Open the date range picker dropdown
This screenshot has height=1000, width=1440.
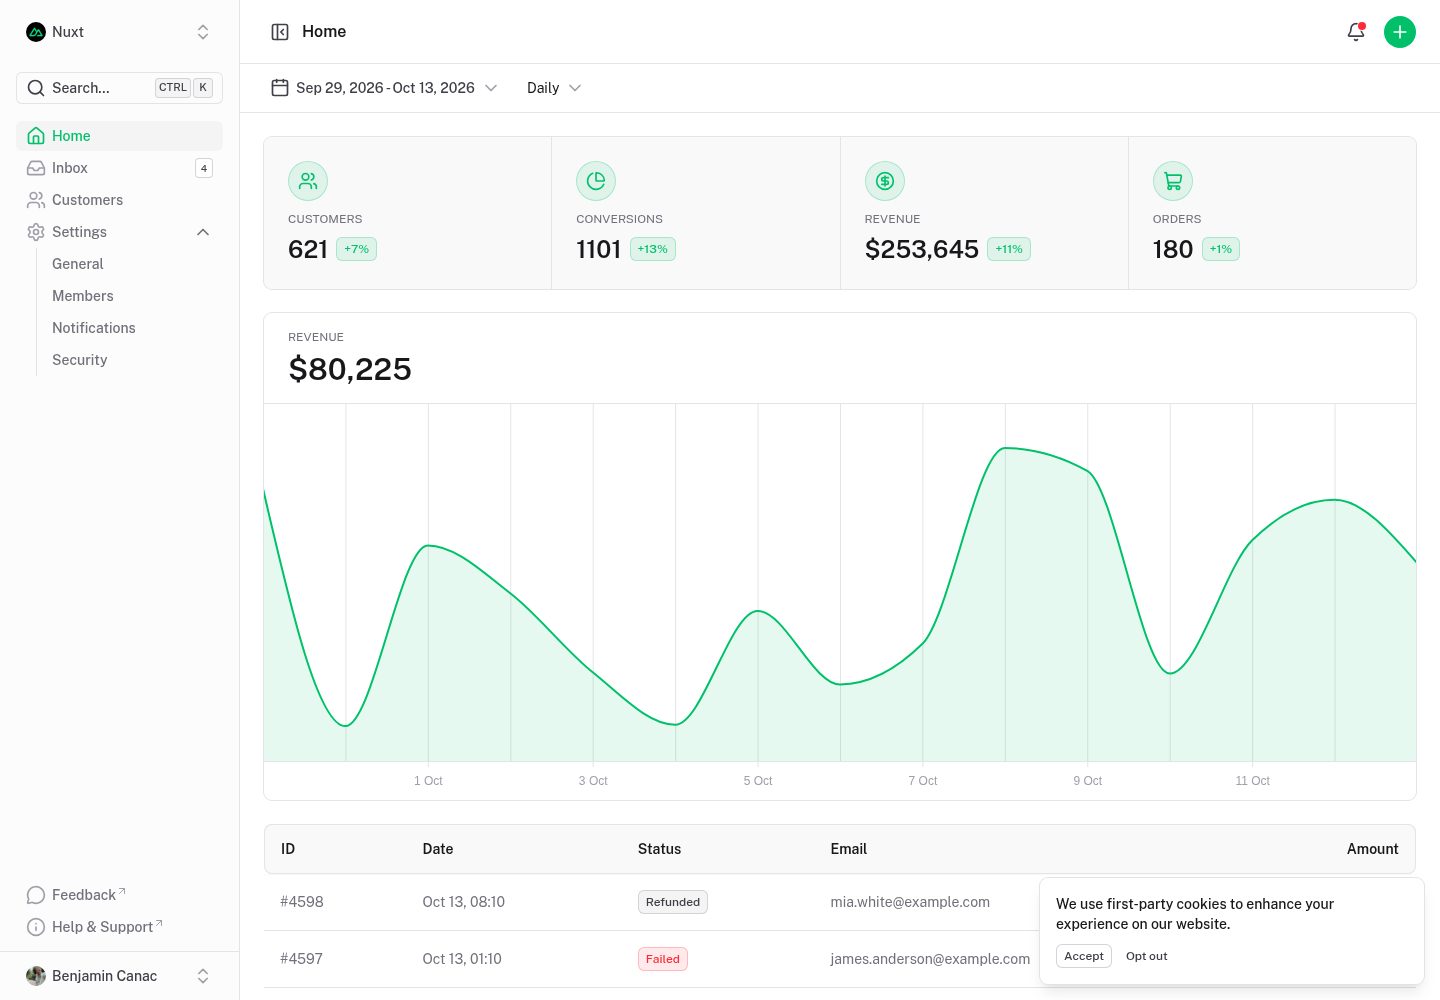tap(385, 88)
